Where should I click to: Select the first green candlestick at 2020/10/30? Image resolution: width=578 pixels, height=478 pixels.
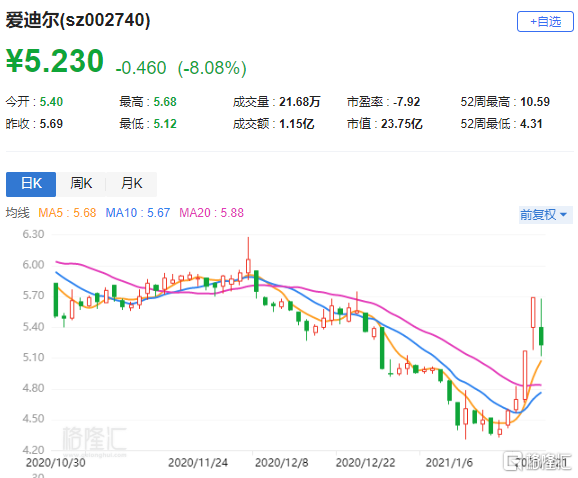click(x=56, y=300)
